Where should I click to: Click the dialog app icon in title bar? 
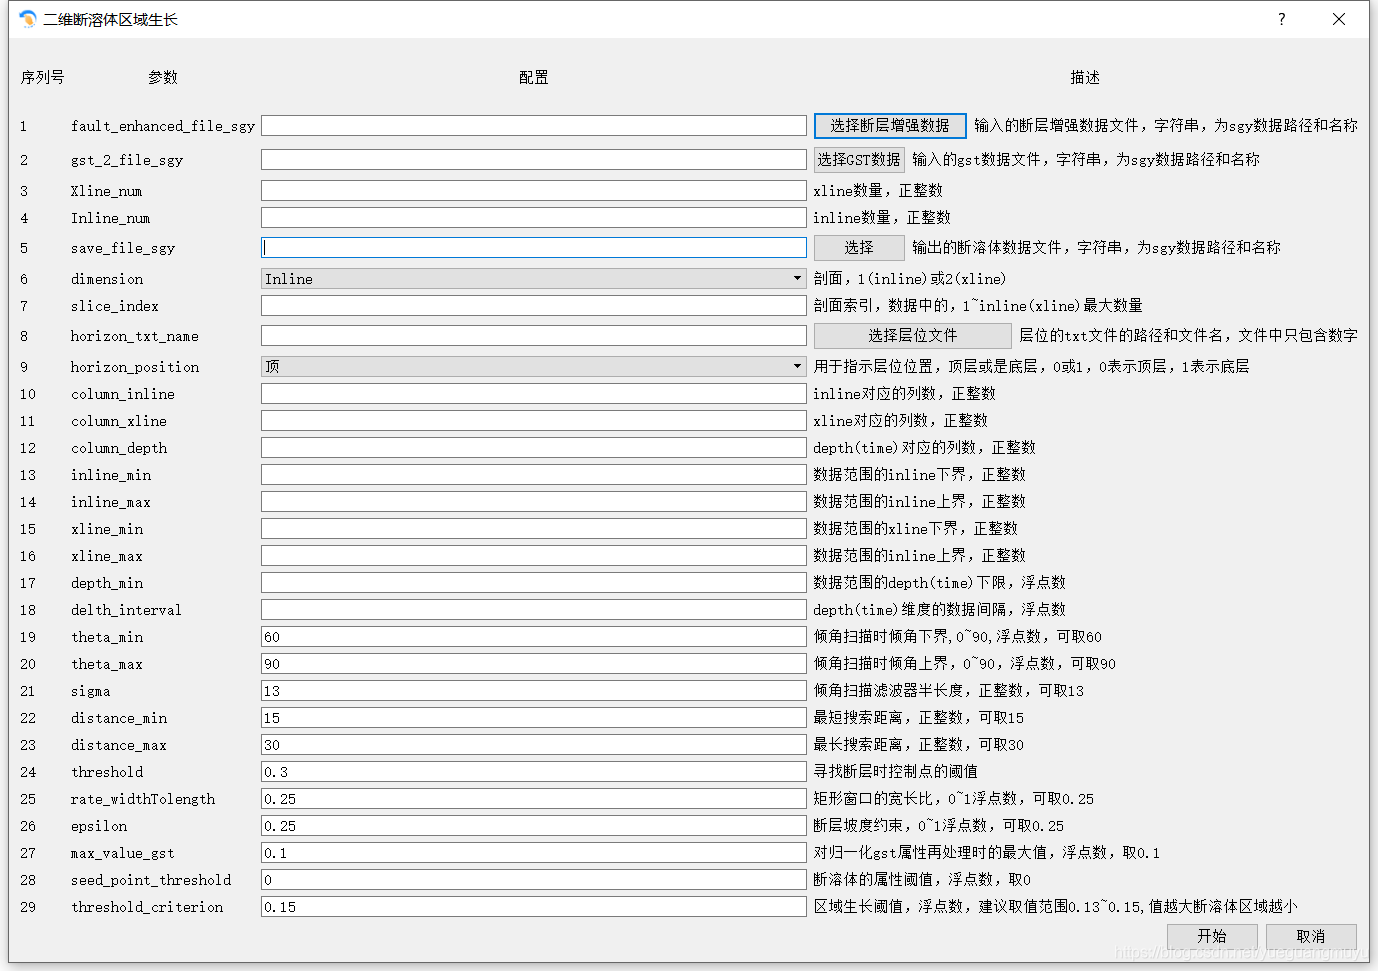(x=27, y=19)
